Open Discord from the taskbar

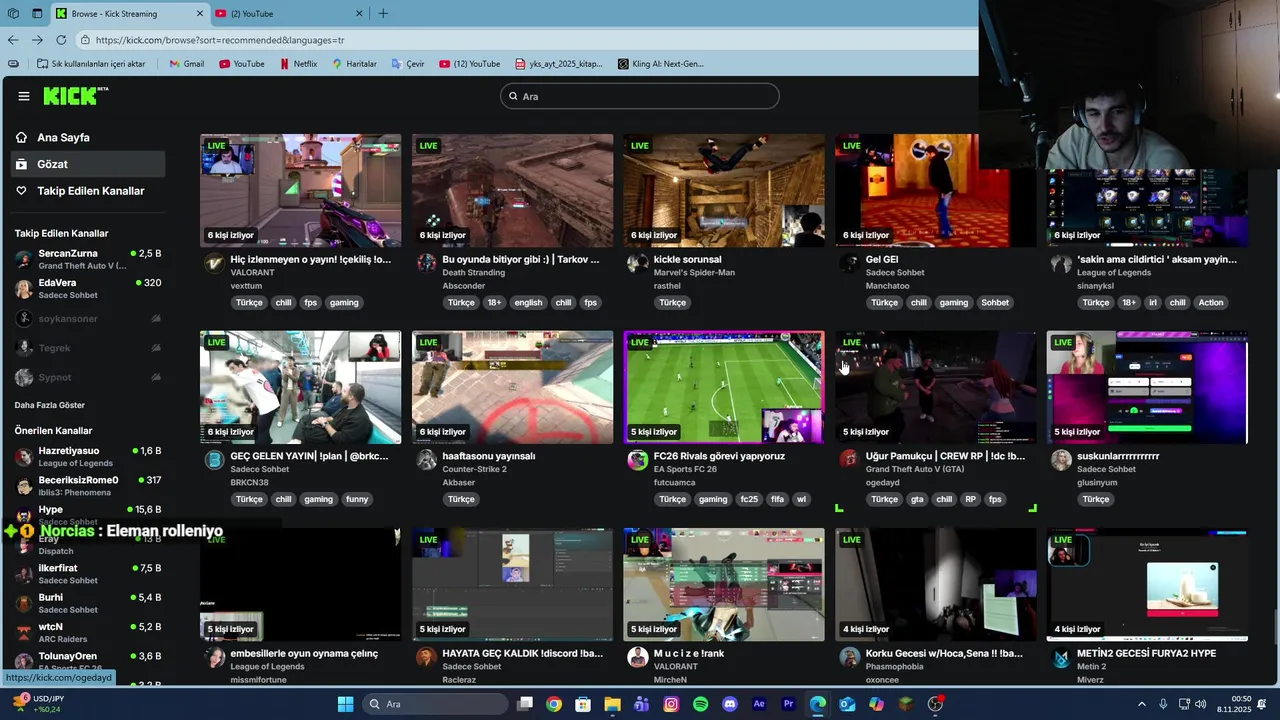tap(729, 704)
